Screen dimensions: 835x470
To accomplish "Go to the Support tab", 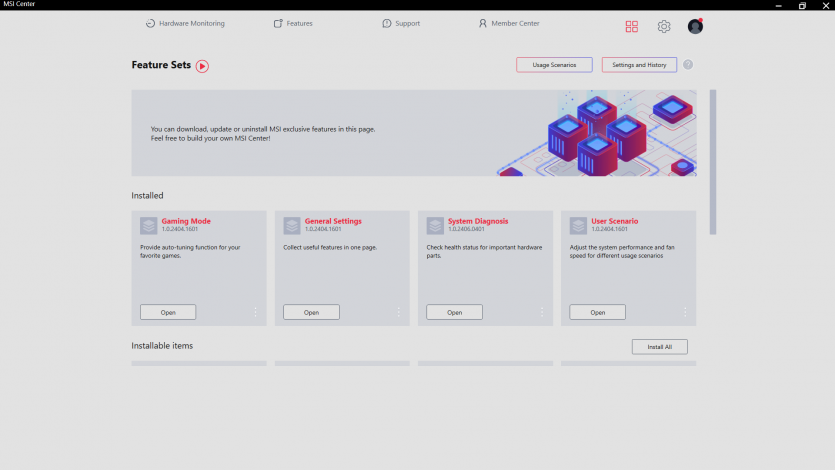I will 401,23.
